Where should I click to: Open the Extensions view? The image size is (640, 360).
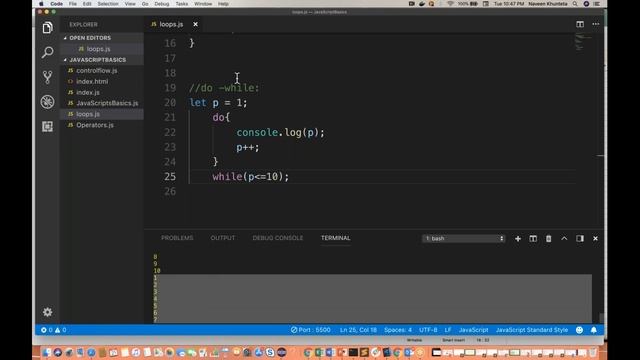coord(47,127)
